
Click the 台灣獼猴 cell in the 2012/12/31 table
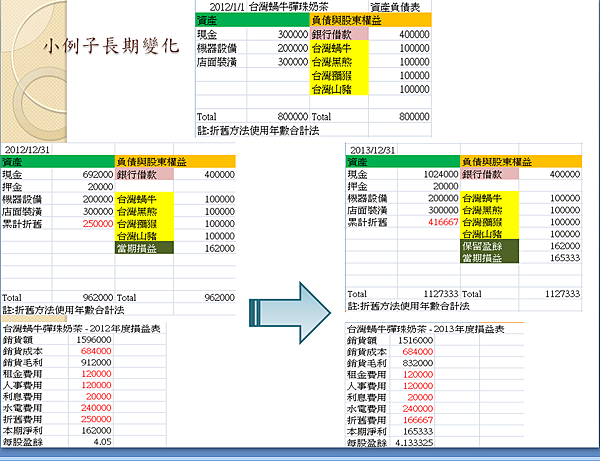(x=144, y=224)
